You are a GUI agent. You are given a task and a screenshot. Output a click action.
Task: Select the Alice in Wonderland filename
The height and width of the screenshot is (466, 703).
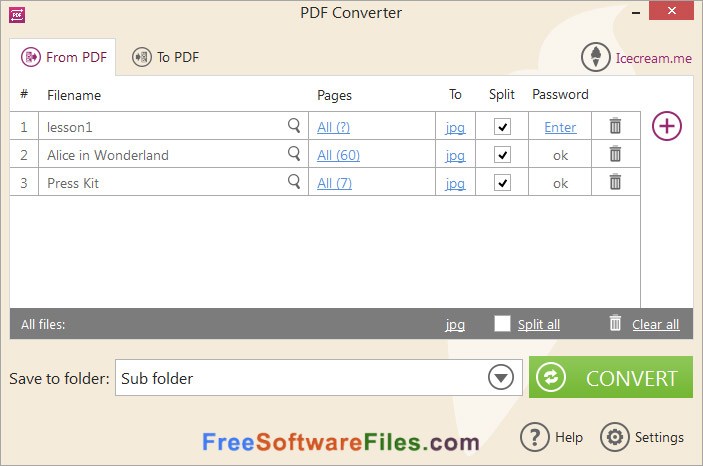coord(108,155)
